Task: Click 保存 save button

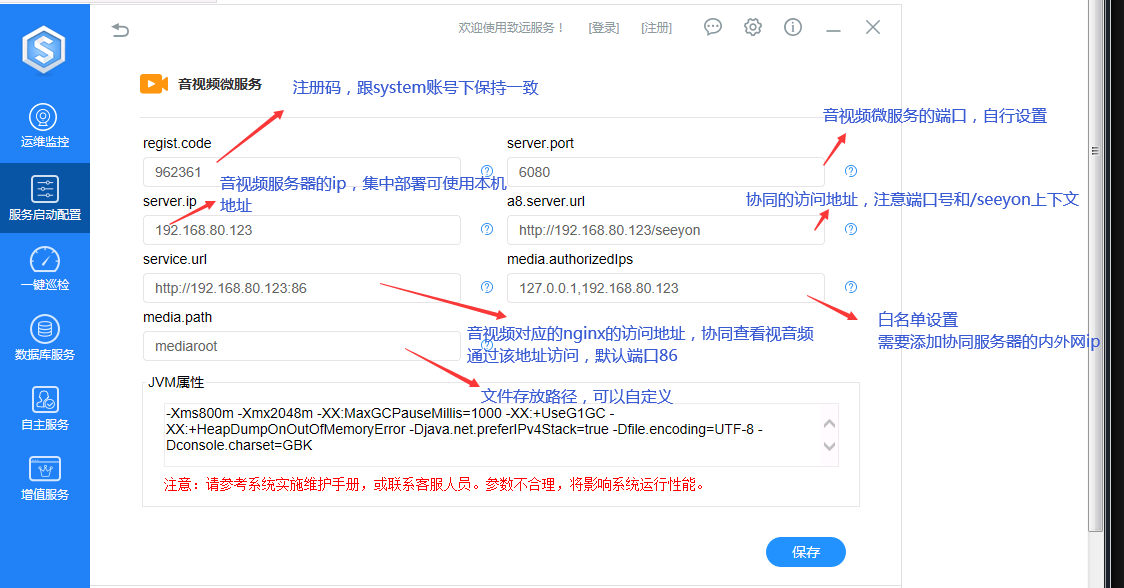Action: (x=806, y=552)
